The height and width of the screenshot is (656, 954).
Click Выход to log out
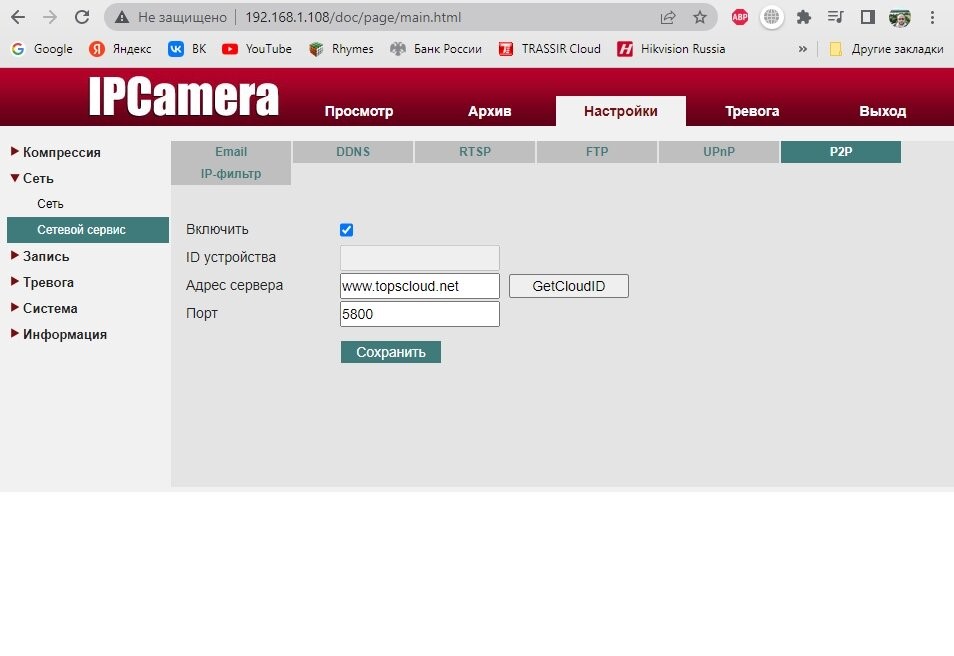pos(883,111)
